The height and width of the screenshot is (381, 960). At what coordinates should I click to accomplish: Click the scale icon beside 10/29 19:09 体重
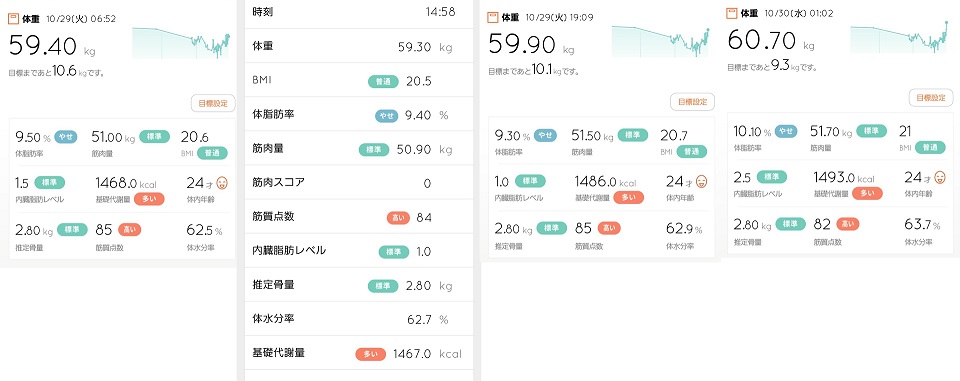pyautogui.click(x=492, y=18)
